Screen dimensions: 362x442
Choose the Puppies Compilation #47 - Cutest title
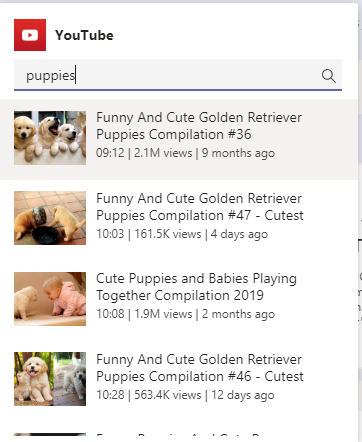(x=200, y=207)
